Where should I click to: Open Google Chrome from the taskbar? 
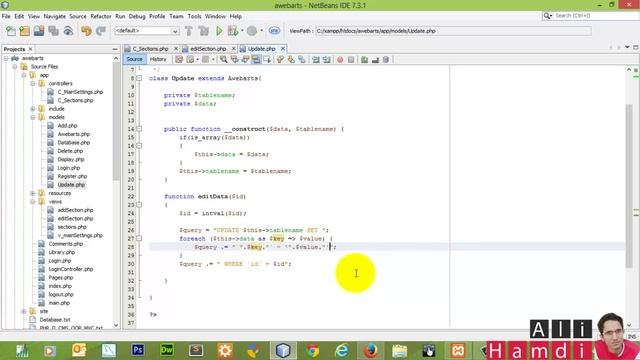tap(313, 351)
